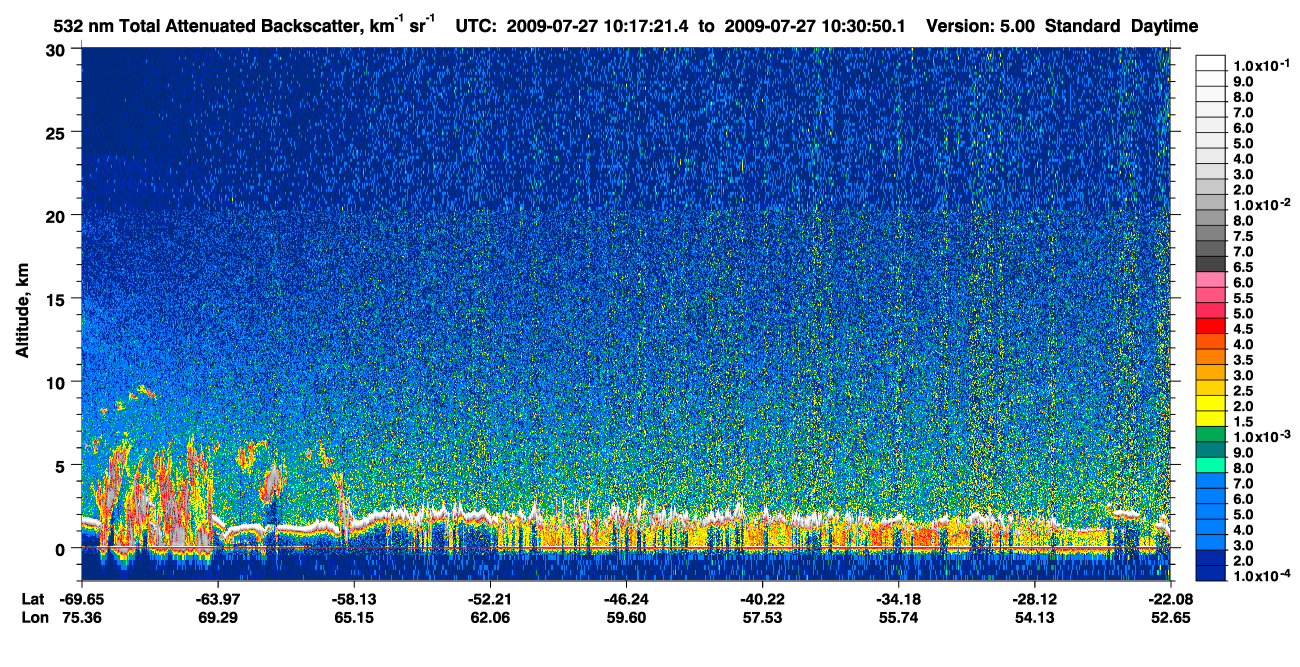The image size is (1300, 667).
Task: Click longitude value '69.29'
Action: pyautogui.click(x=217, y=619)
